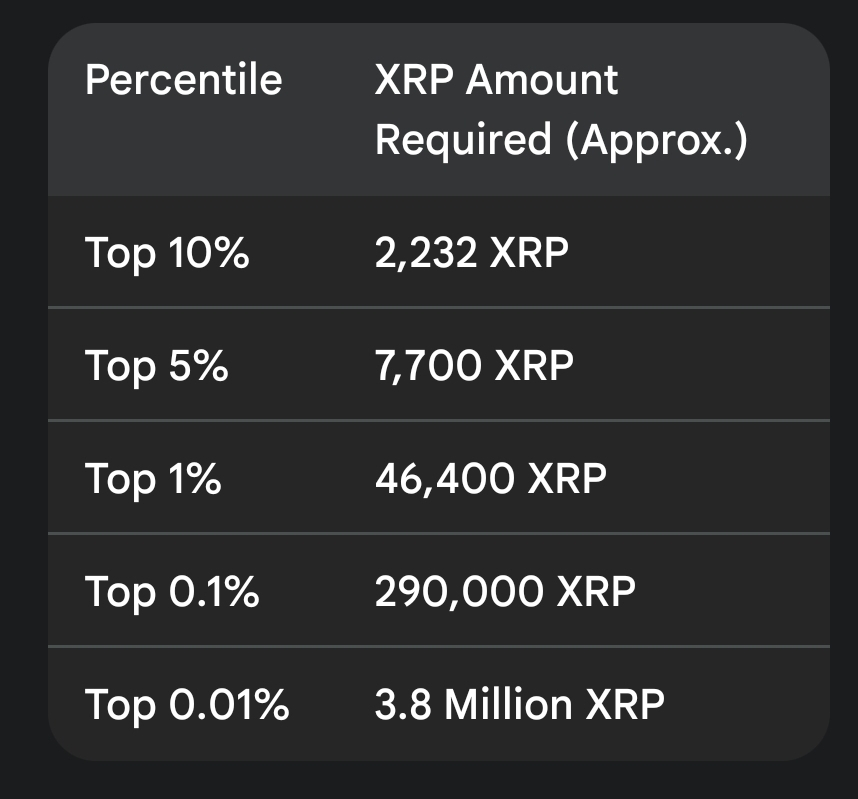Click the '(Approx.)' text in the header

pos(656,141)
